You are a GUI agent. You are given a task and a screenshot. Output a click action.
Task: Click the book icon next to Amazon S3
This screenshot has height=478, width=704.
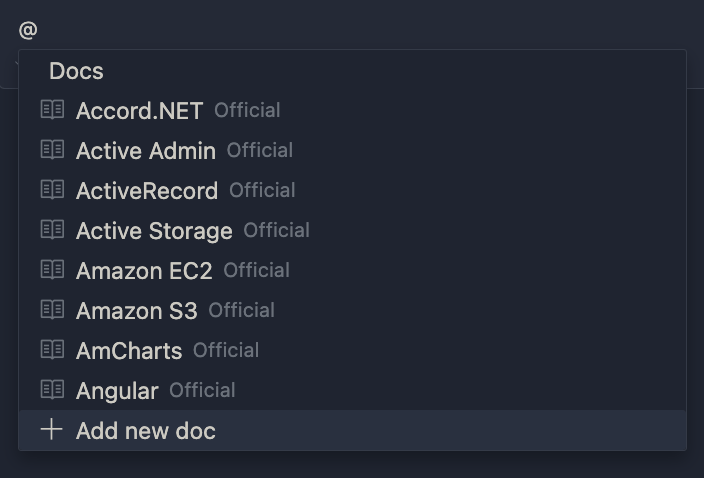pos(53,309)
